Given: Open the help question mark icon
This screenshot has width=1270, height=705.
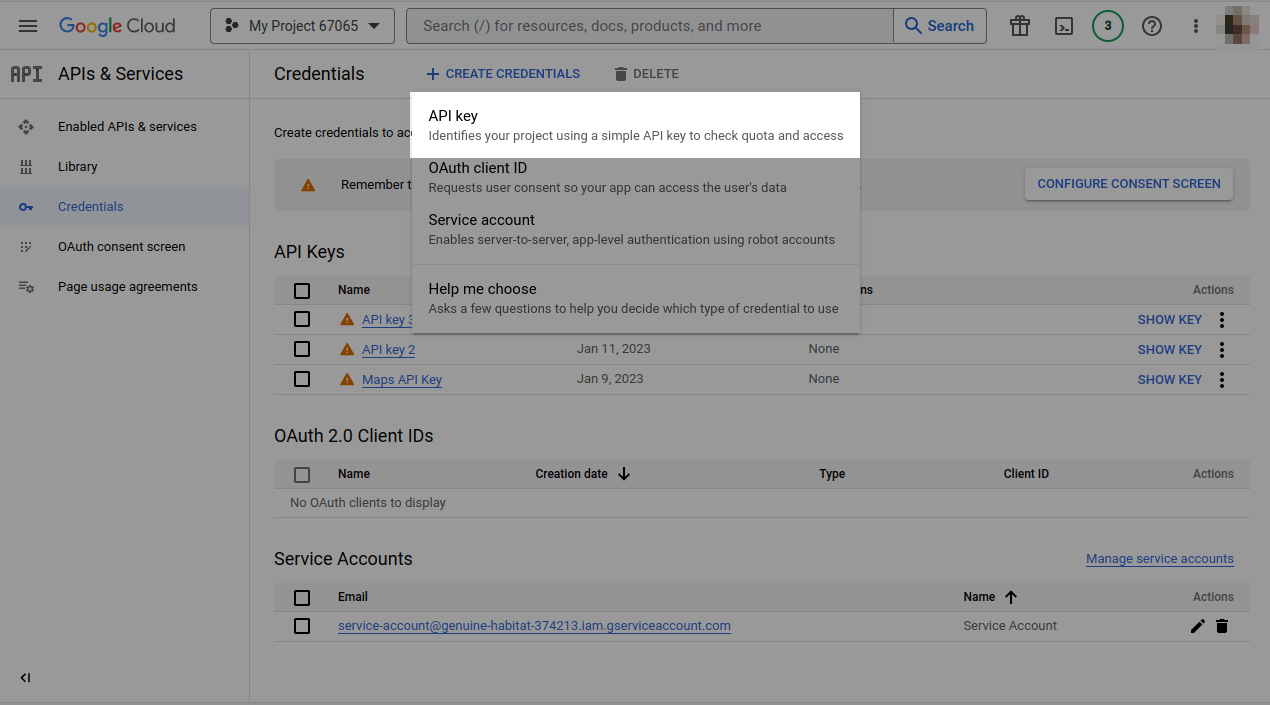Looking at the screenshot, I should coord(1152,26).
